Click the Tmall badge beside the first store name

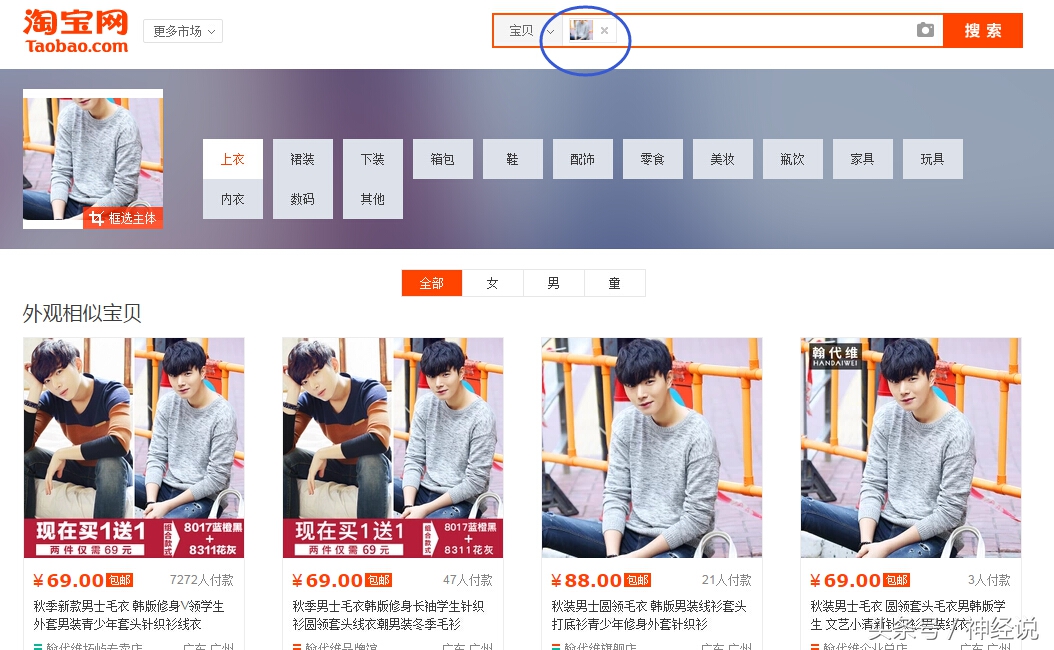pos(37,645)
